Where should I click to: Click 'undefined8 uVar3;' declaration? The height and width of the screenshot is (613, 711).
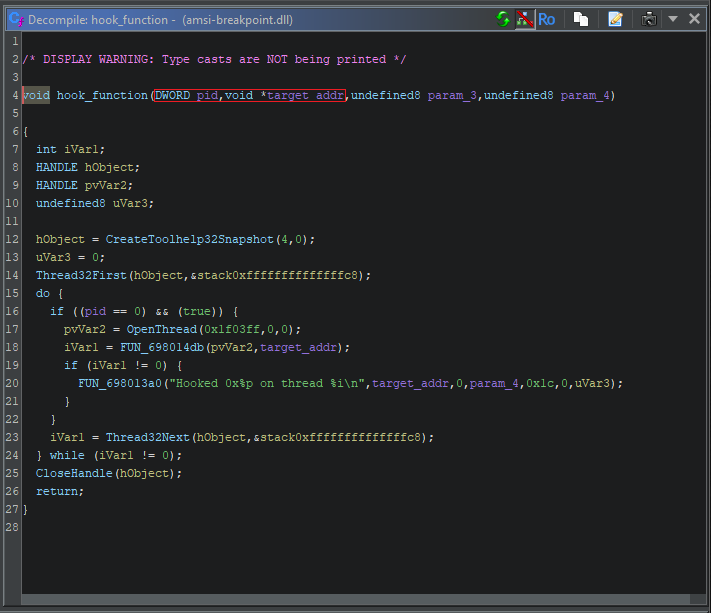pyautogui.click(x=95, y=203)
